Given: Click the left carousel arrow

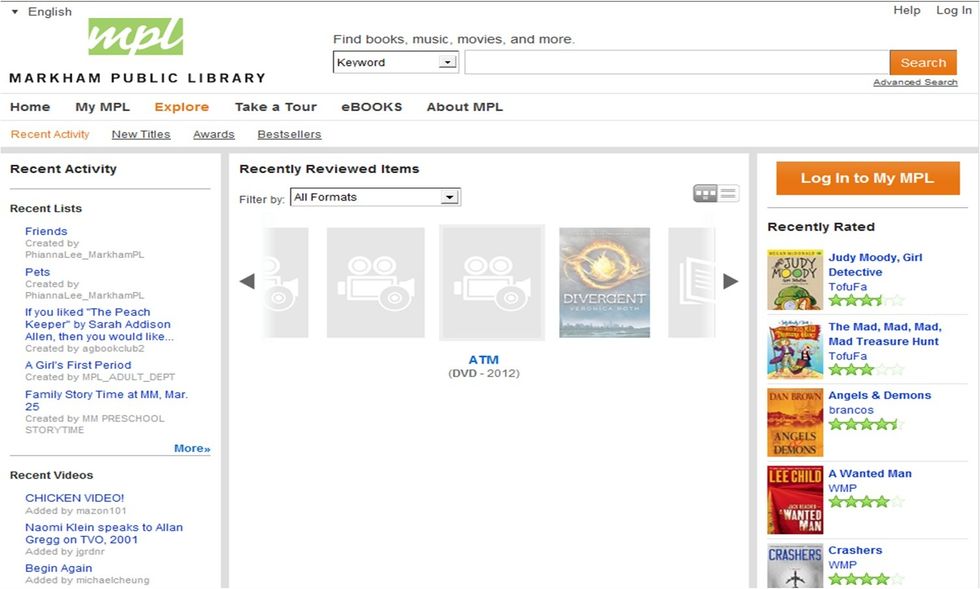Looking at the screenshot, I should 246,282.
